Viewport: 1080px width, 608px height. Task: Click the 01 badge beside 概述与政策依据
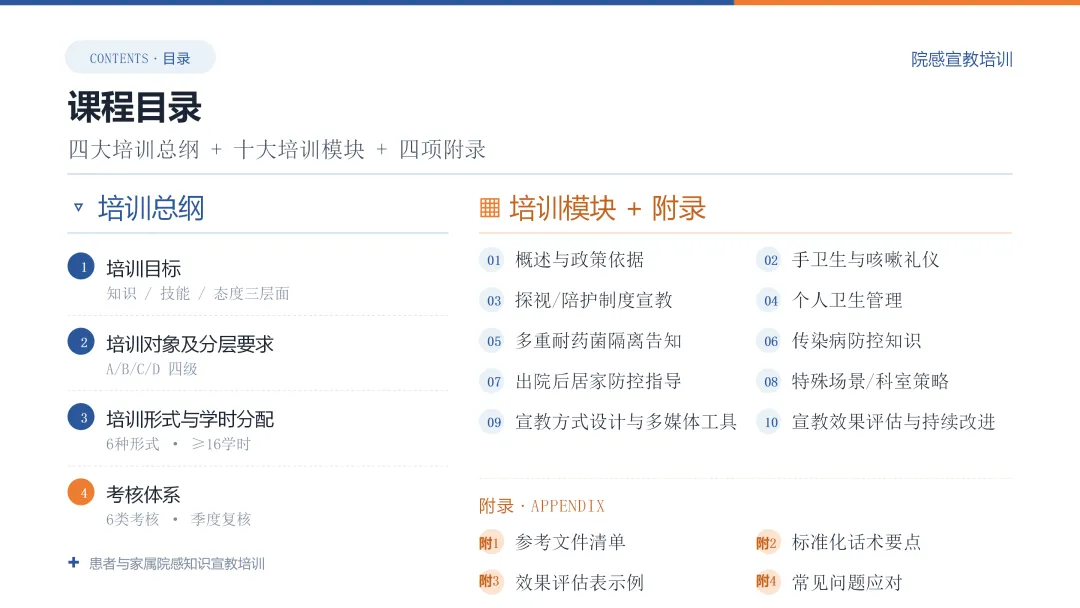493,260
